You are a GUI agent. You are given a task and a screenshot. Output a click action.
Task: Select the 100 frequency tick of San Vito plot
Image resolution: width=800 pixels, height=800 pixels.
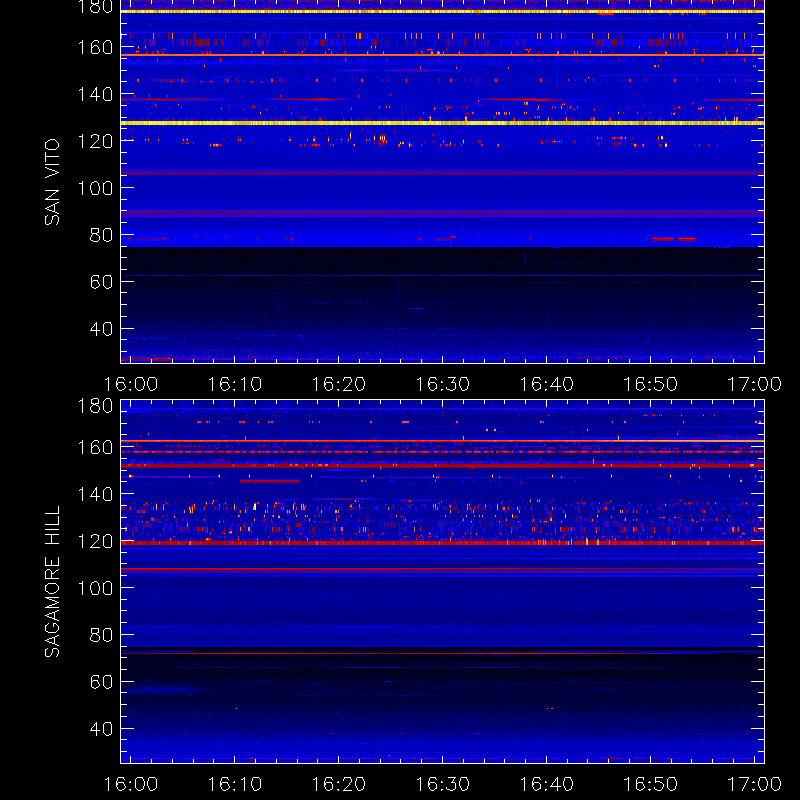pyautogui.click(x=95, y=188)
